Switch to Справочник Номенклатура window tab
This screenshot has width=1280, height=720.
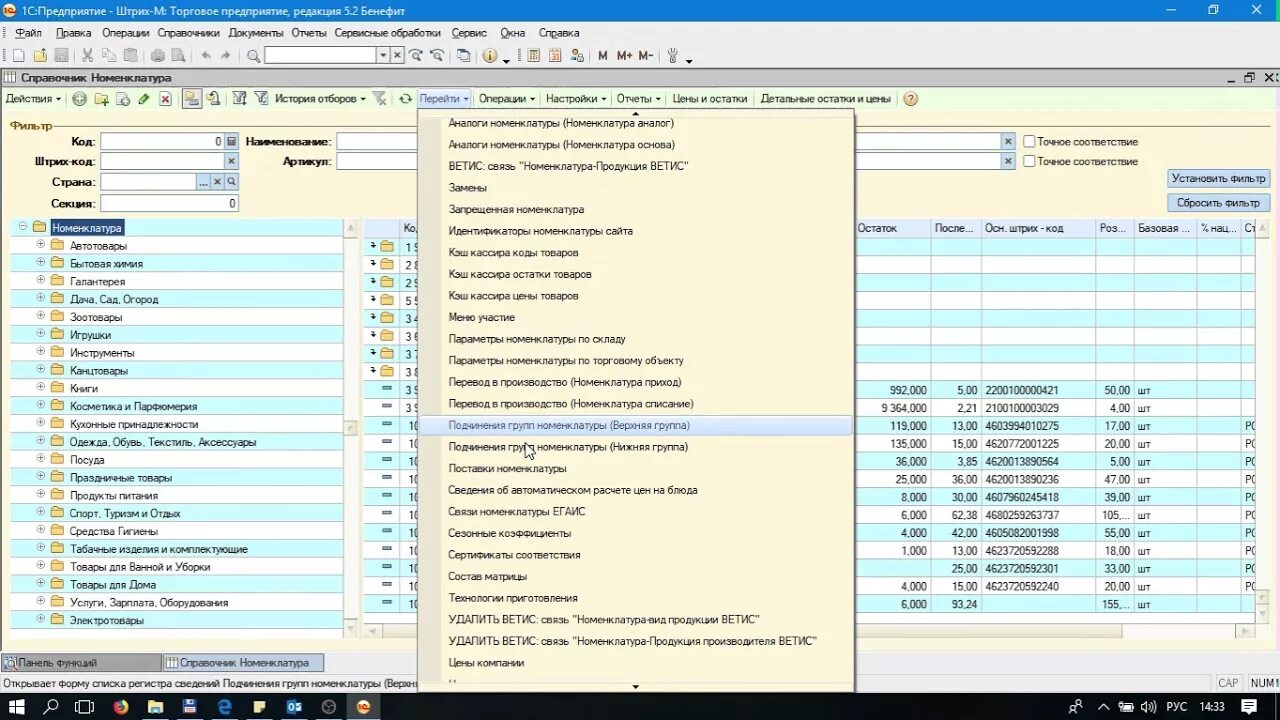[242, 663]
